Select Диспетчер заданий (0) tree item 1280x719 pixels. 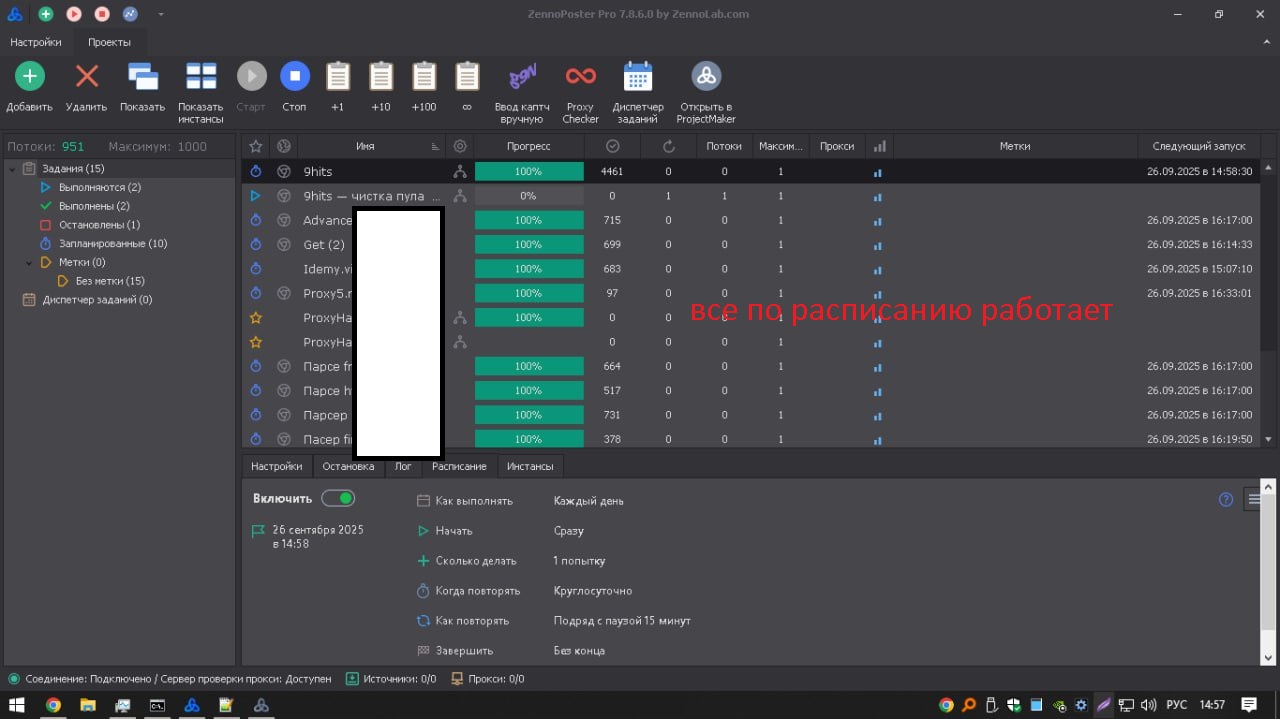[x=97, y=300]
